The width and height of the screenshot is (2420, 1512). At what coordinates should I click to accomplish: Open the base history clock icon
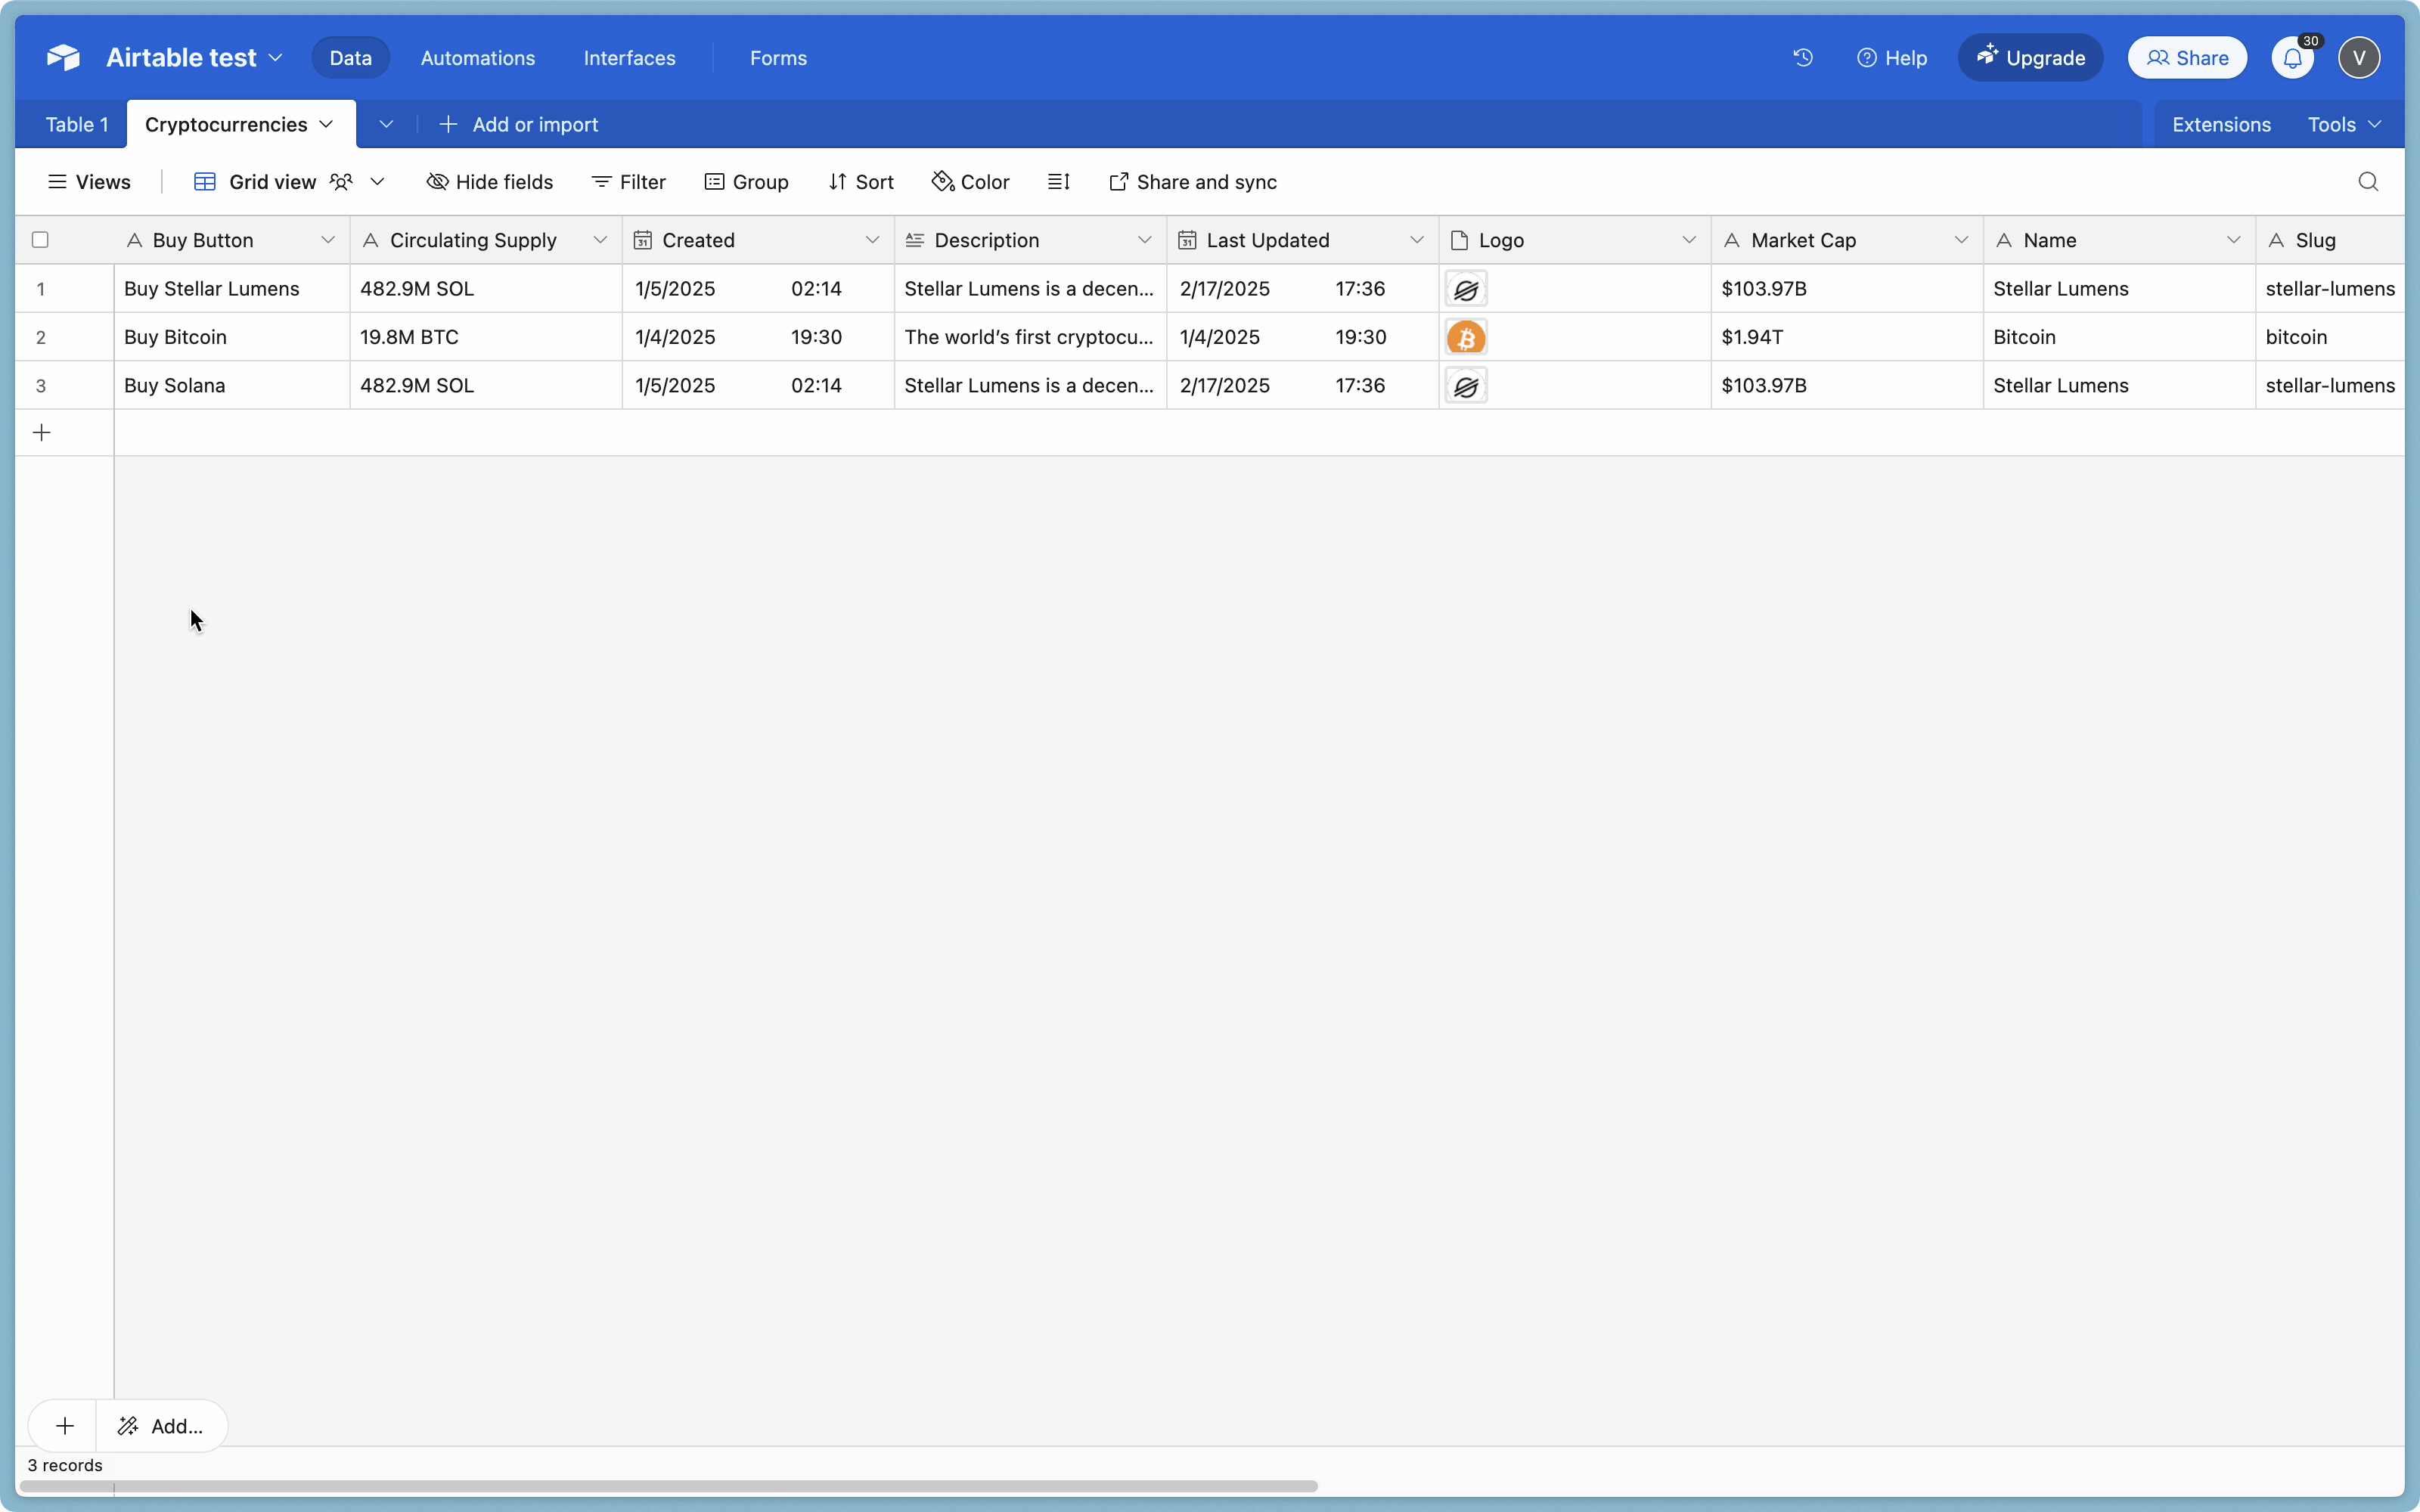[1802, 58]
